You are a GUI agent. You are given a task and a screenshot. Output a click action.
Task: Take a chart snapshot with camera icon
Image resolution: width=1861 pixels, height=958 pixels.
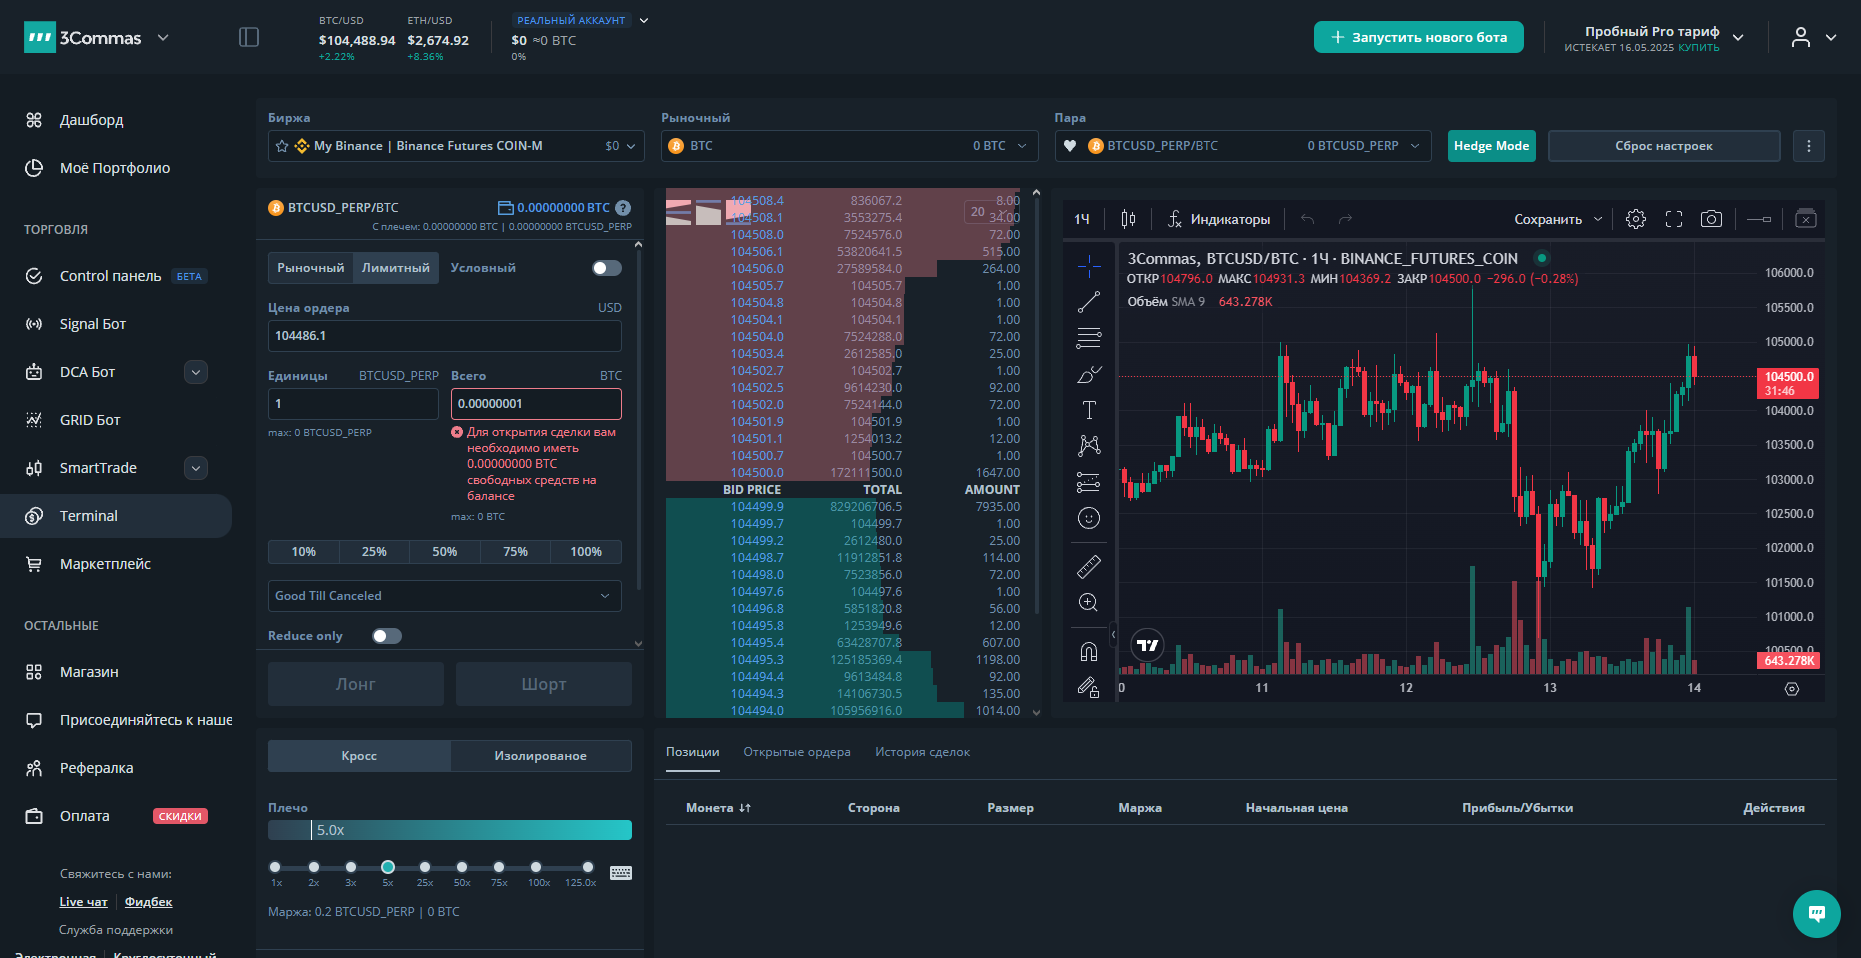click(x=1712, y=219)
